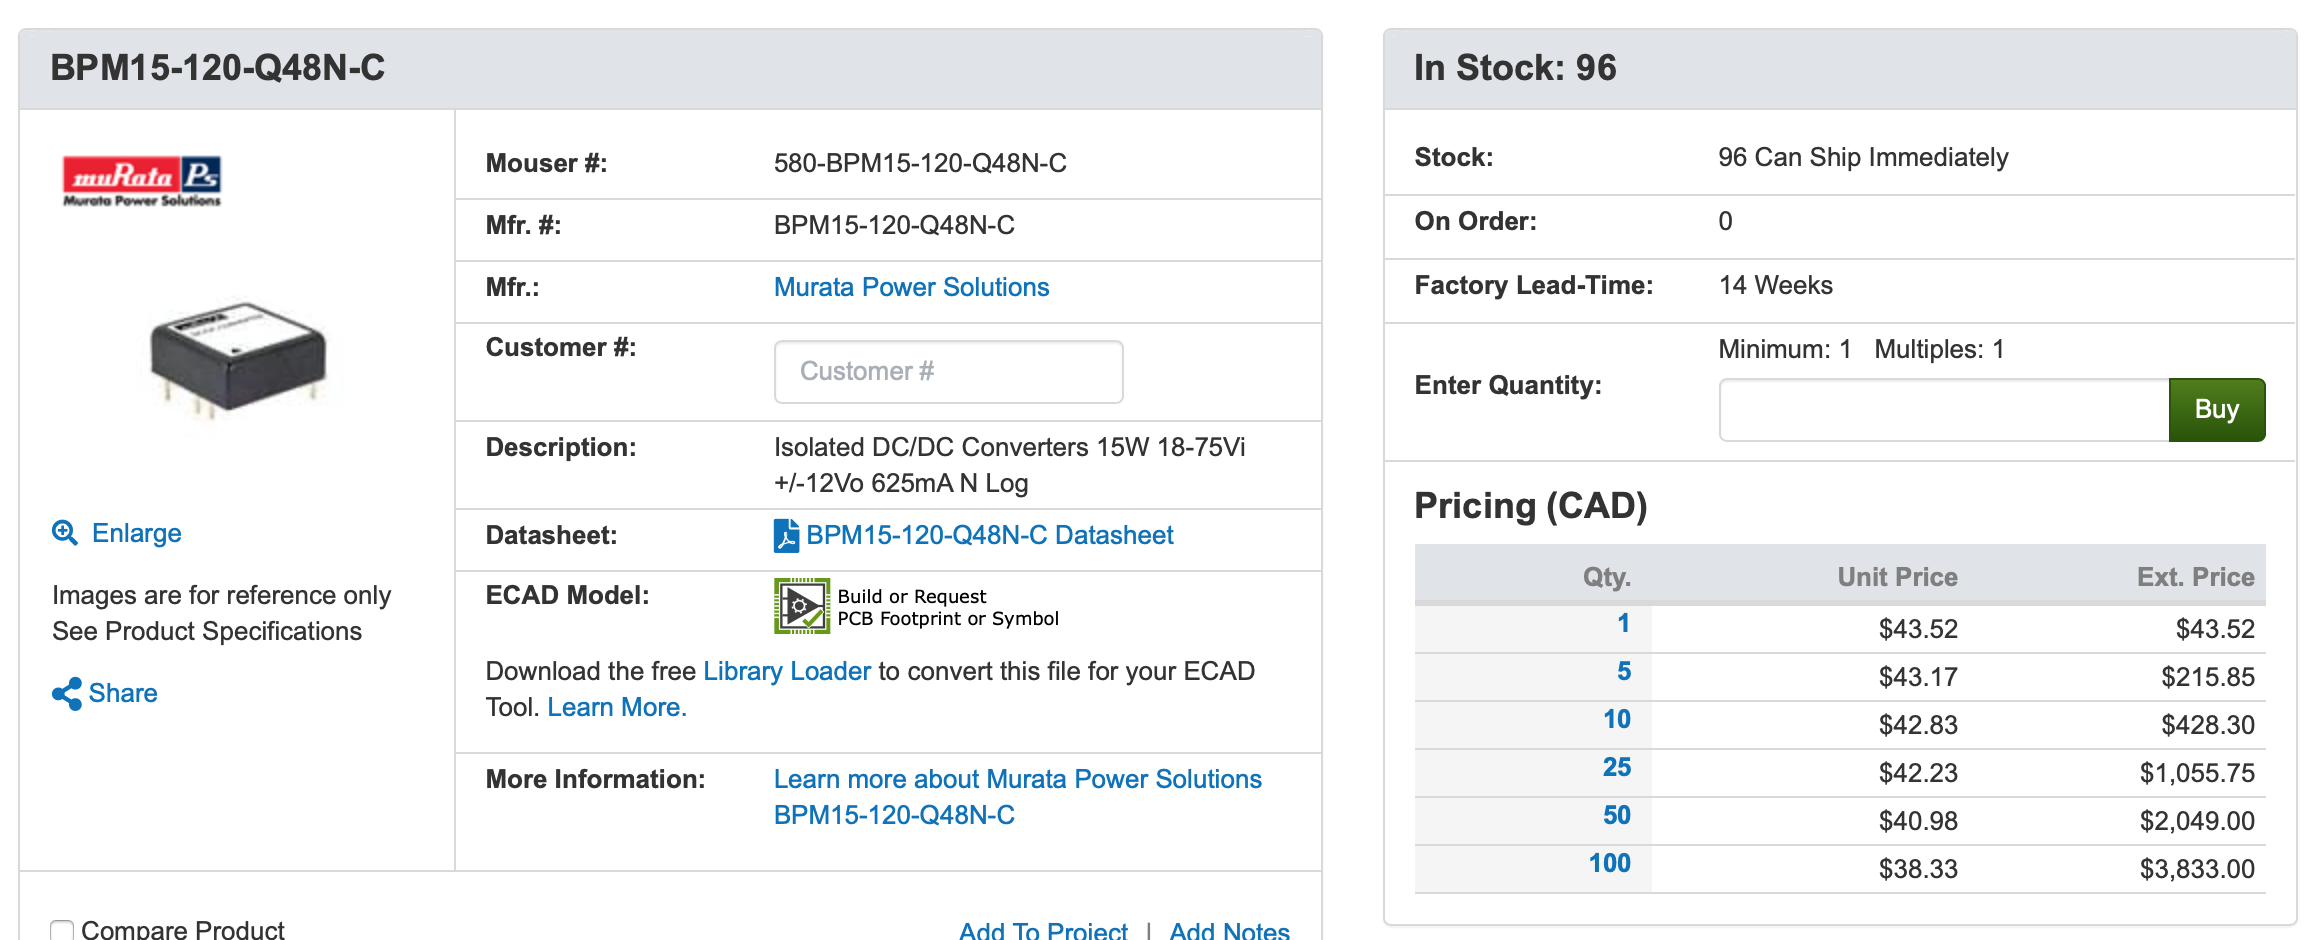Click the ECAD model icon
The height and width of the screenshot is (940, 2316).
[x=802, y=606]
